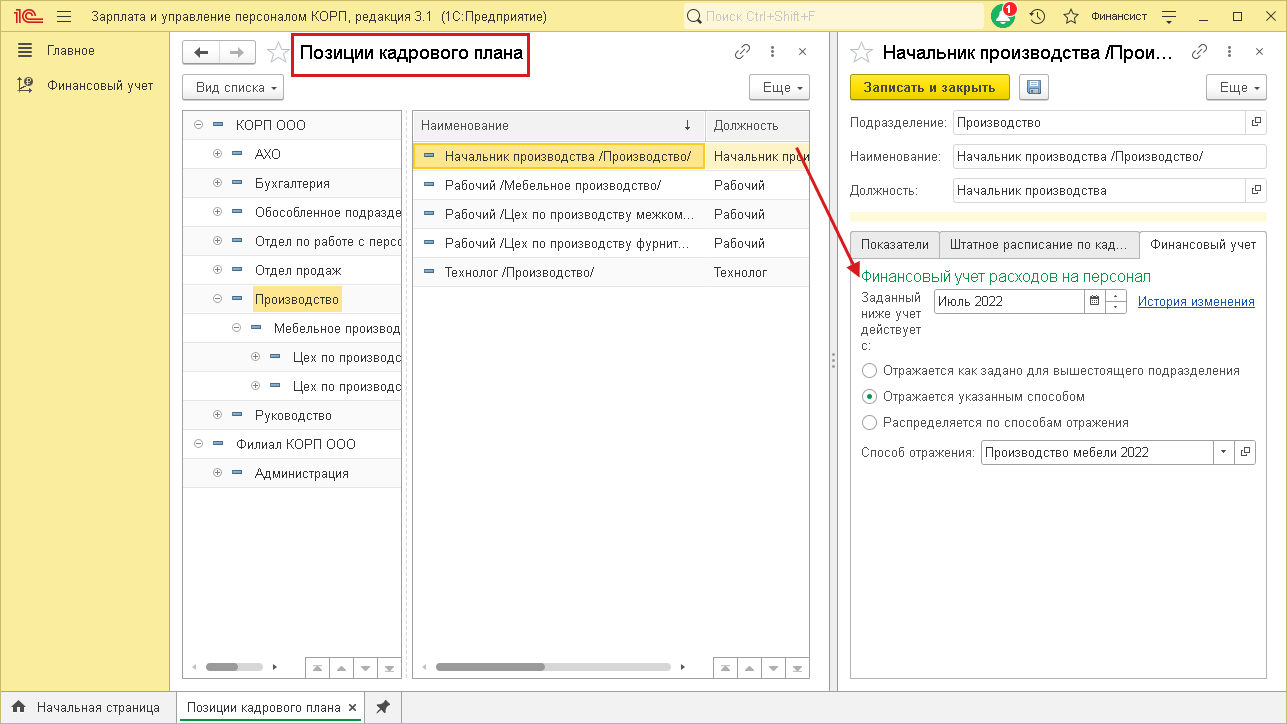Open the history clock icon

point(1037,16)
